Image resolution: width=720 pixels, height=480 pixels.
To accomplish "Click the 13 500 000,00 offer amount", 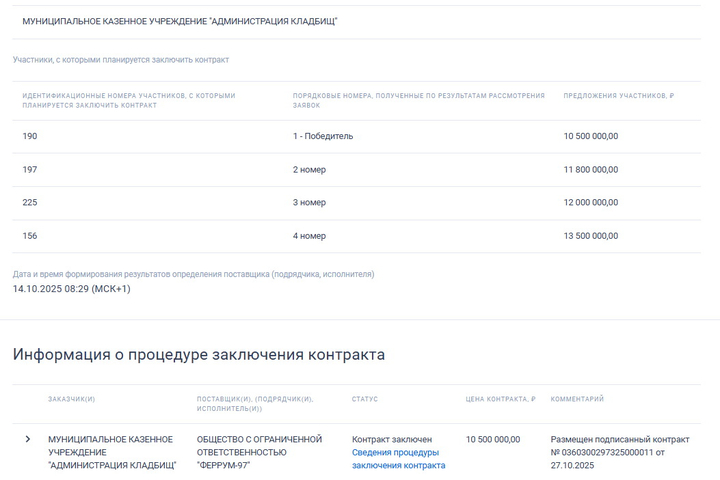I will coord(590,237).
